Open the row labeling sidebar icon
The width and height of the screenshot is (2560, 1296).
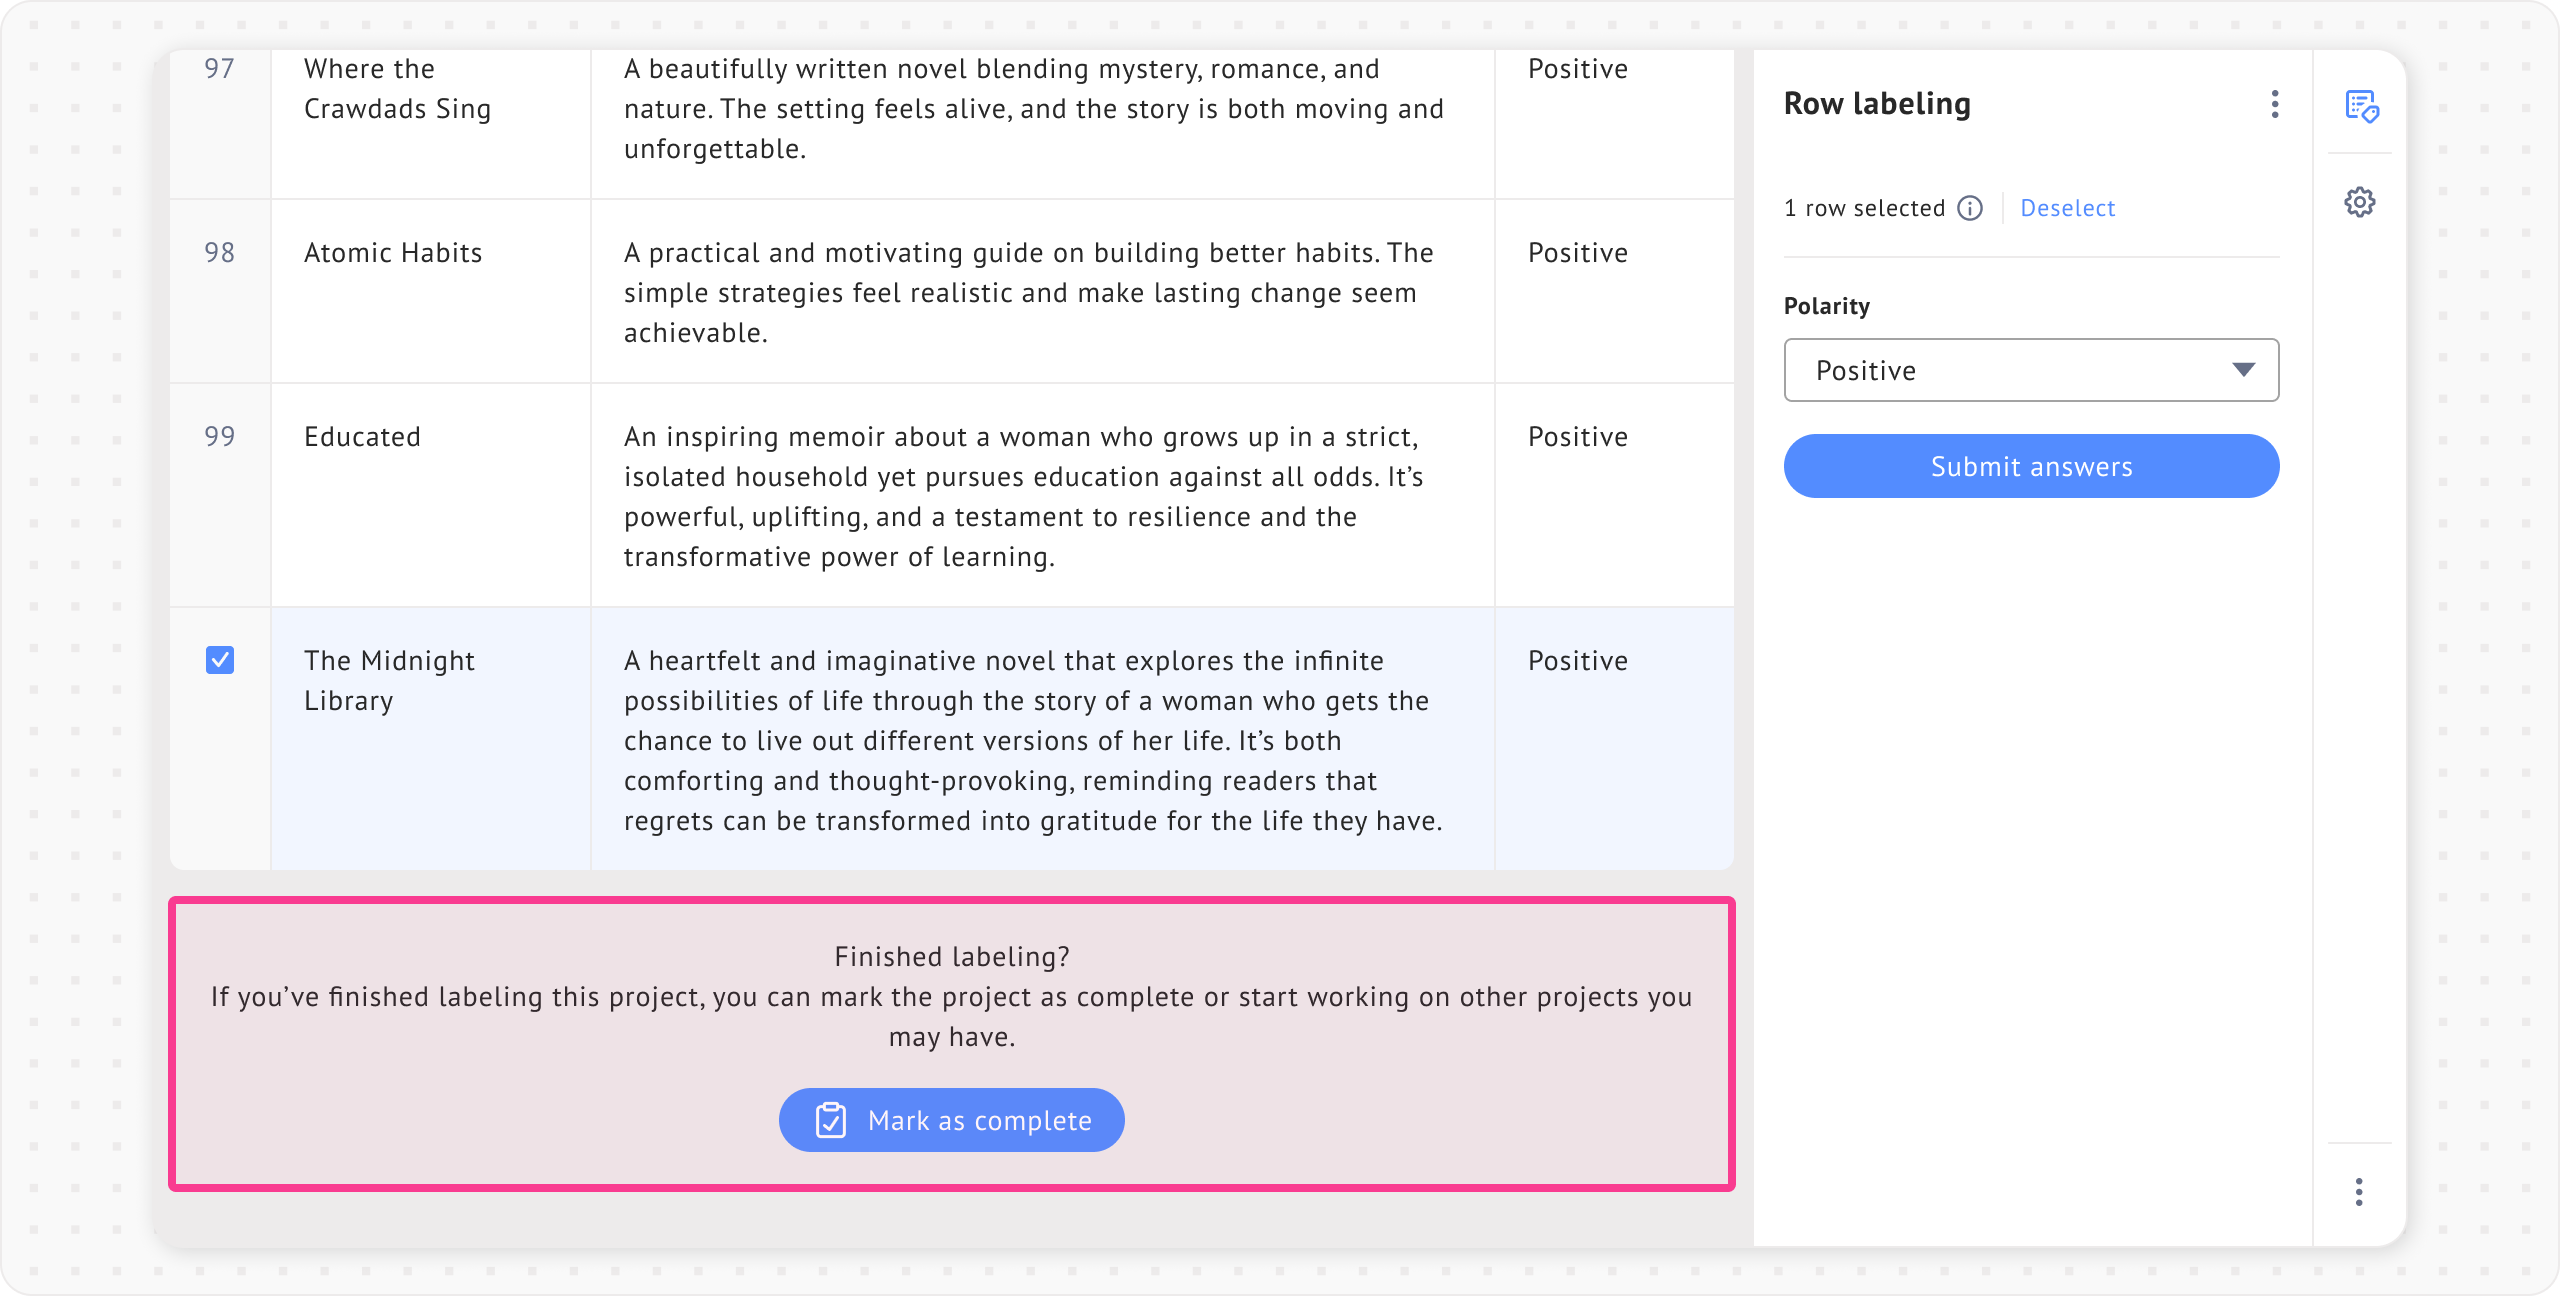tap(2361, 106)
